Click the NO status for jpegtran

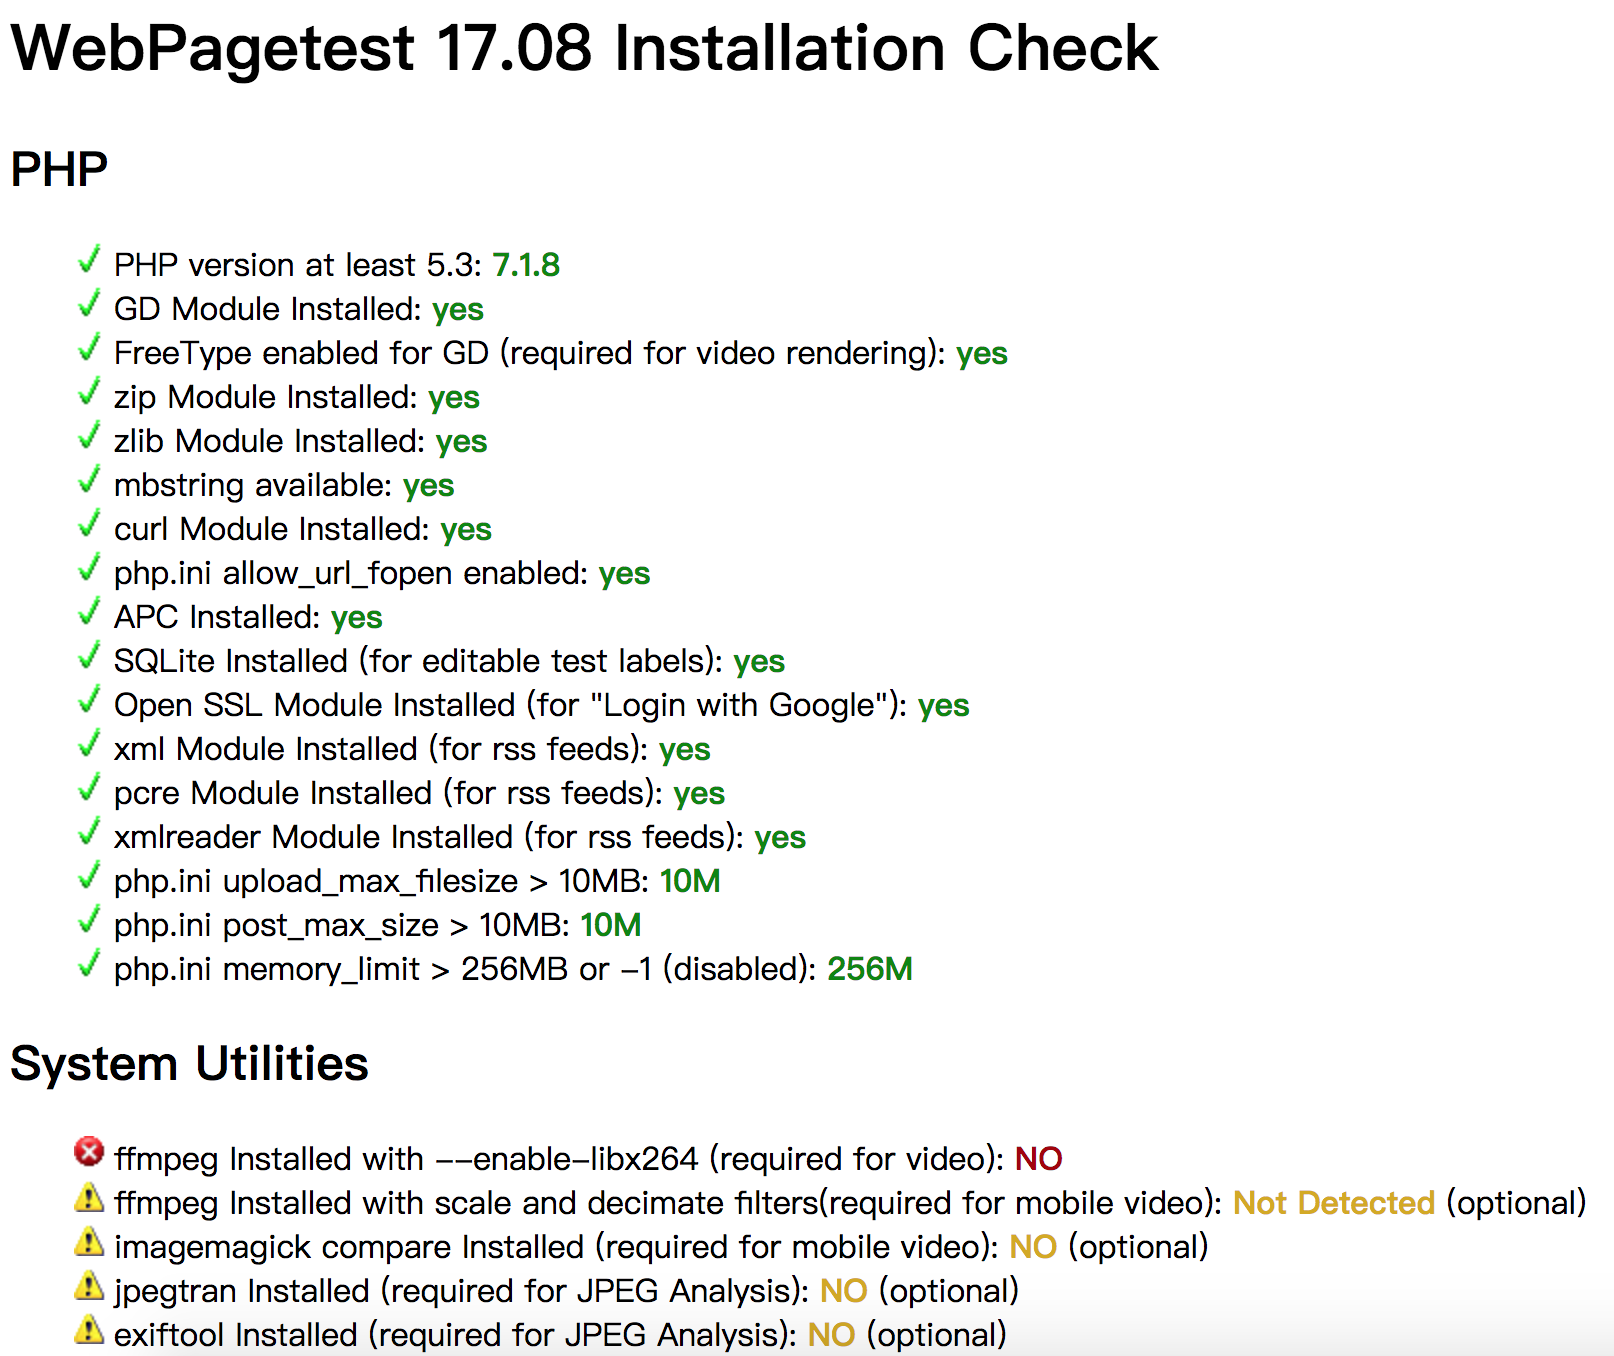pos(843,1291)
